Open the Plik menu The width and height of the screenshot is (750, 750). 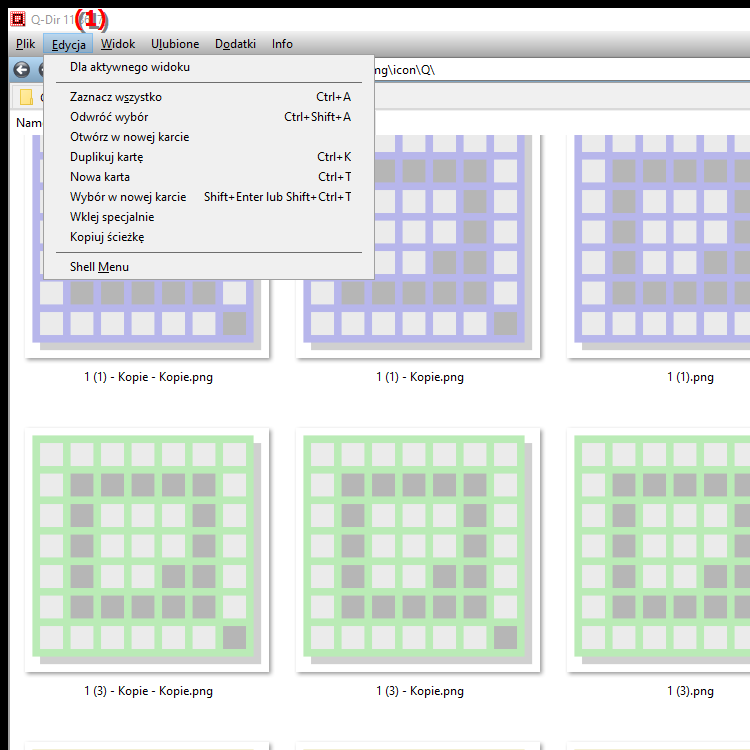[25, 44]
